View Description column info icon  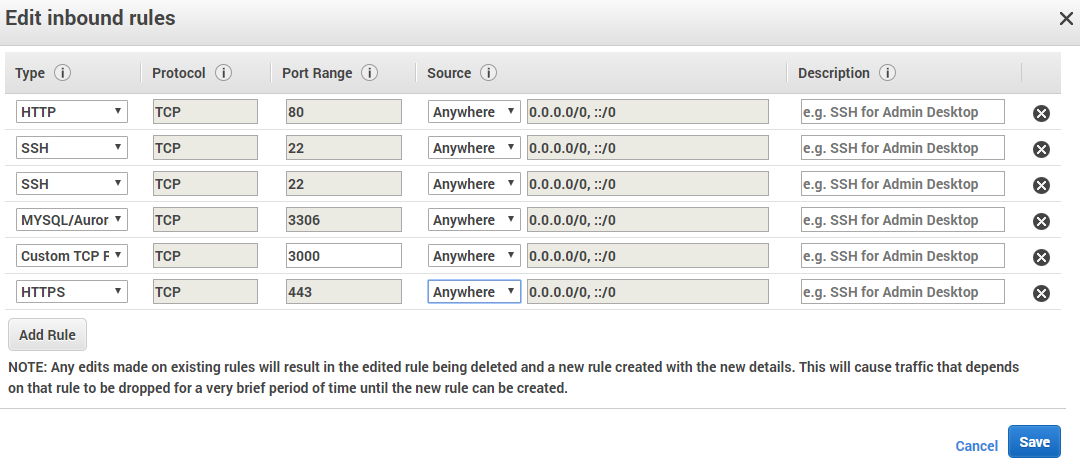coord(887,72)
